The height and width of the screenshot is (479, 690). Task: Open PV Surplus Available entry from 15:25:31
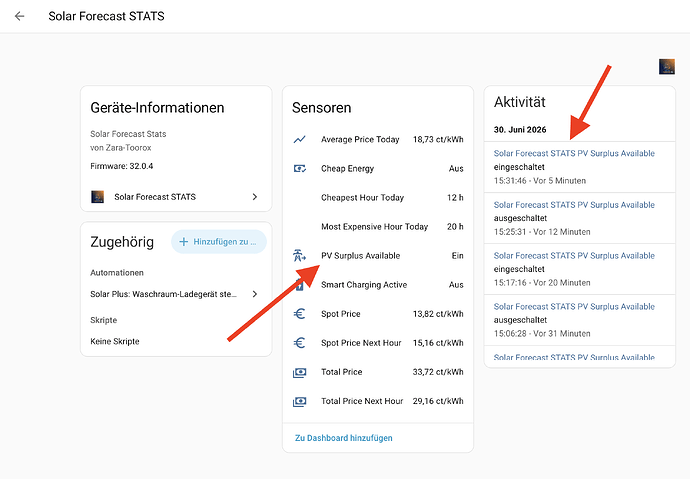(x=580, y=218)
